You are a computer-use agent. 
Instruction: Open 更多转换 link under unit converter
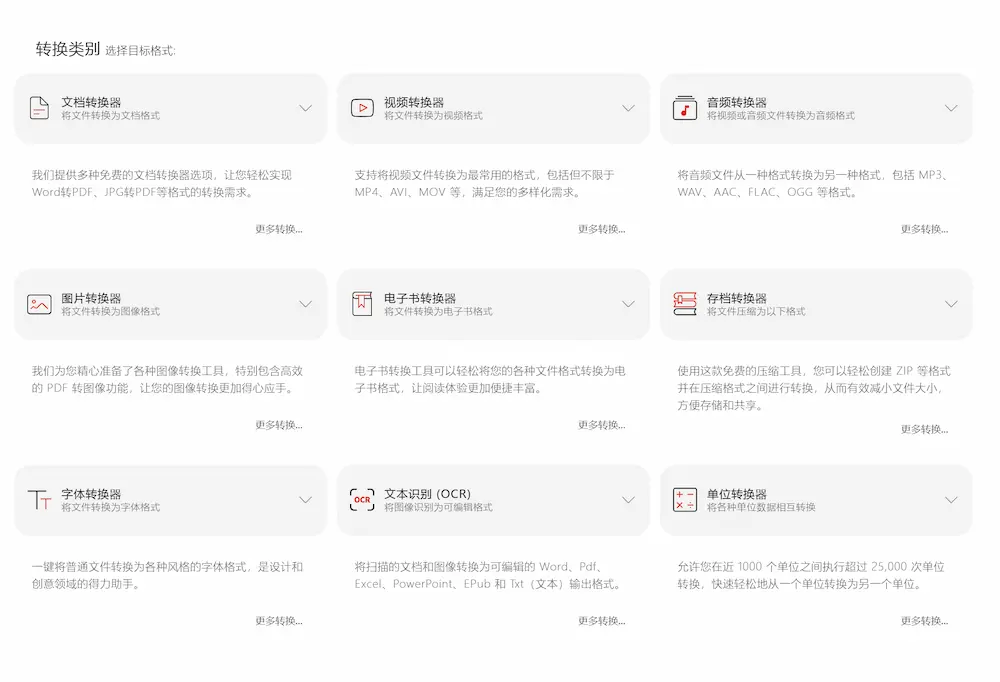[924, 621]
